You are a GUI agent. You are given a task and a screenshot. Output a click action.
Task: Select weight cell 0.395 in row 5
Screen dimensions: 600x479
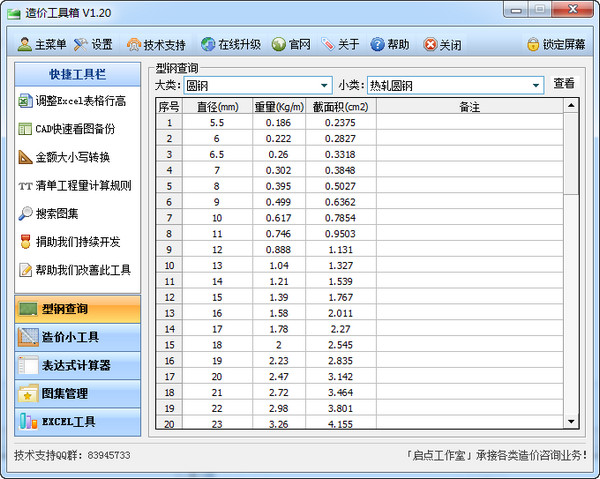pos(279,186)
